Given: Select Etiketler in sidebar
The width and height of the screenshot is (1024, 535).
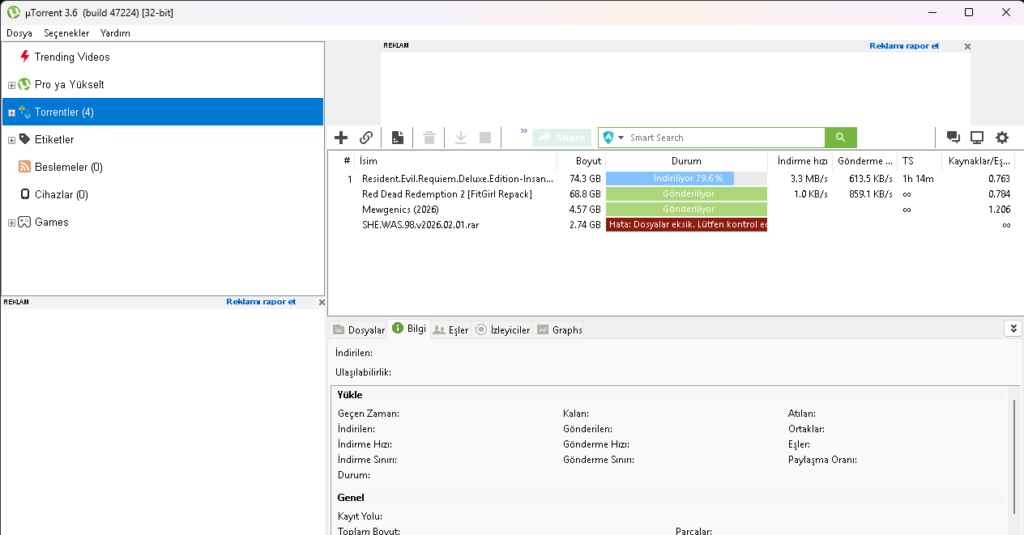Looking at the screenshot, I should (x=54, y=139).
